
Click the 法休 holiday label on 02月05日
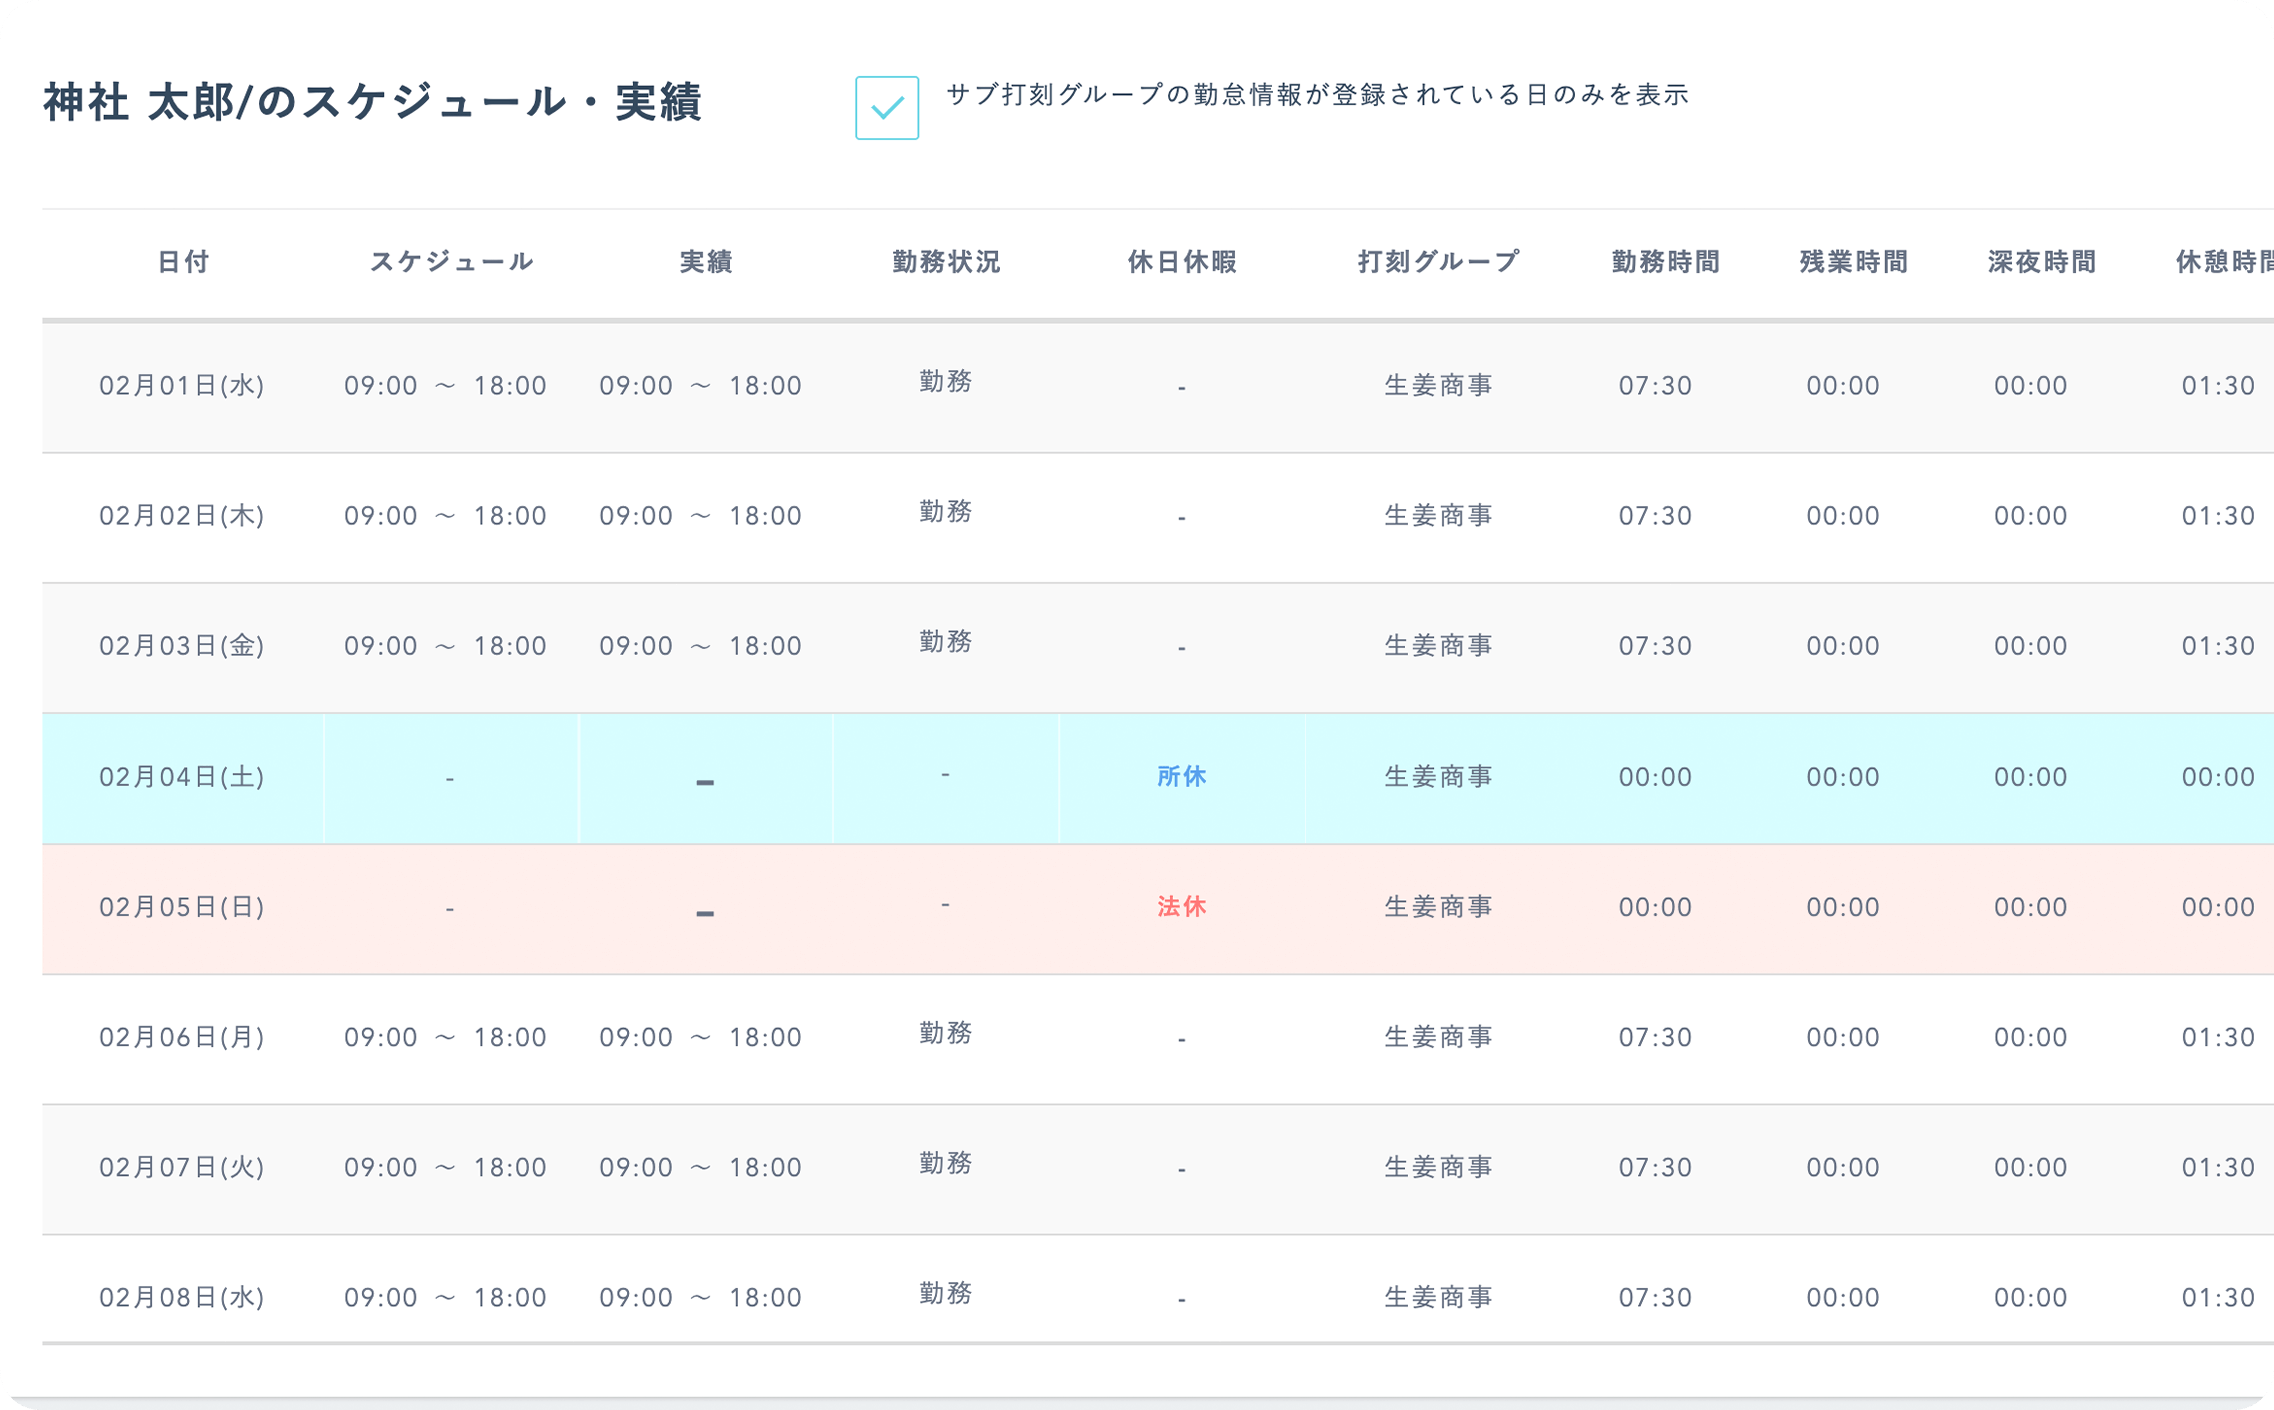coord(1182,907)
